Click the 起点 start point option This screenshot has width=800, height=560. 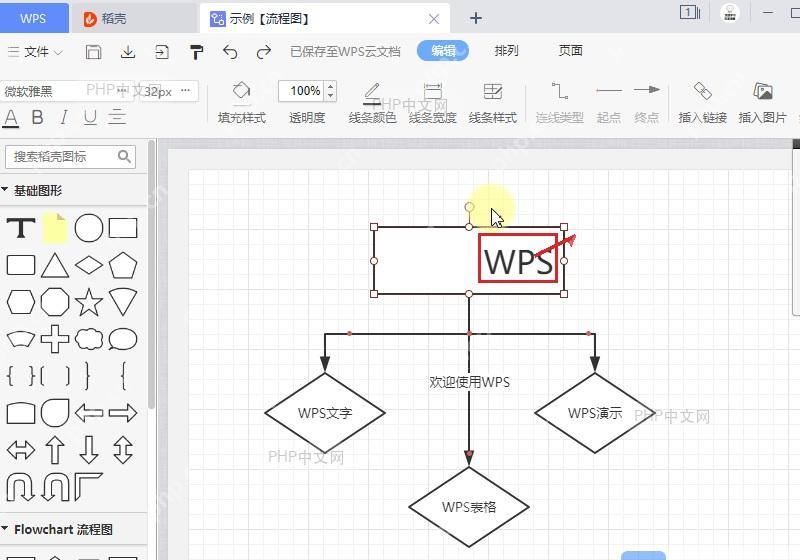point(609,103)
